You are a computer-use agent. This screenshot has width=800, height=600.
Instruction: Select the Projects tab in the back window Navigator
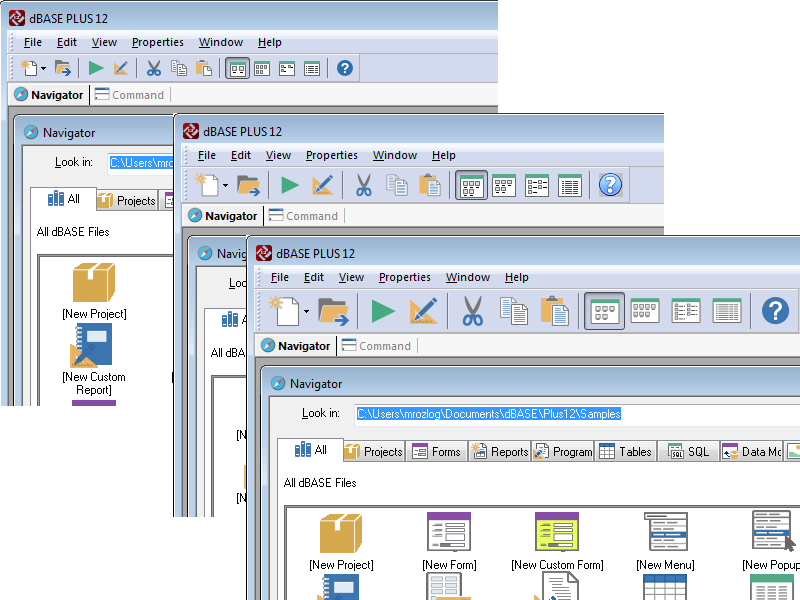127,201
